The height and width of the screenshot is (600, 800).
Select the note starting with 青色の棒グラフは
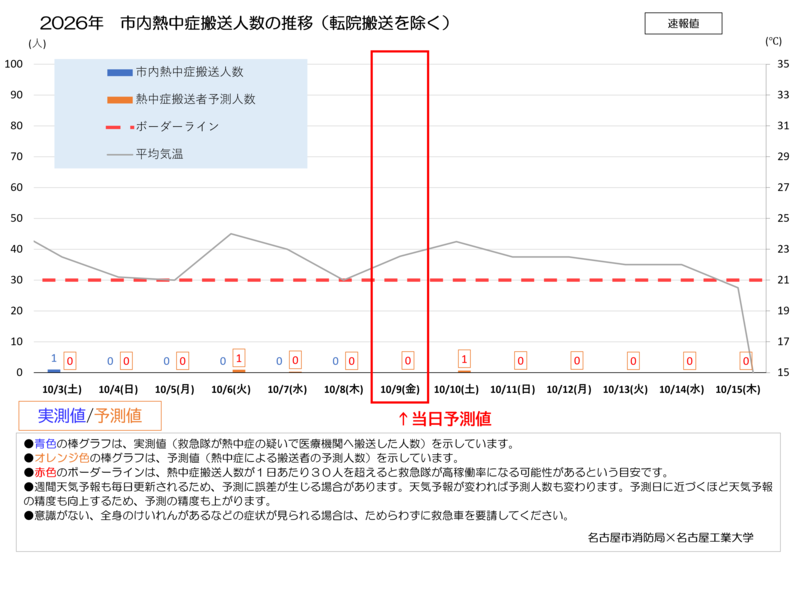pyautogui.click(x=269, y=444)
